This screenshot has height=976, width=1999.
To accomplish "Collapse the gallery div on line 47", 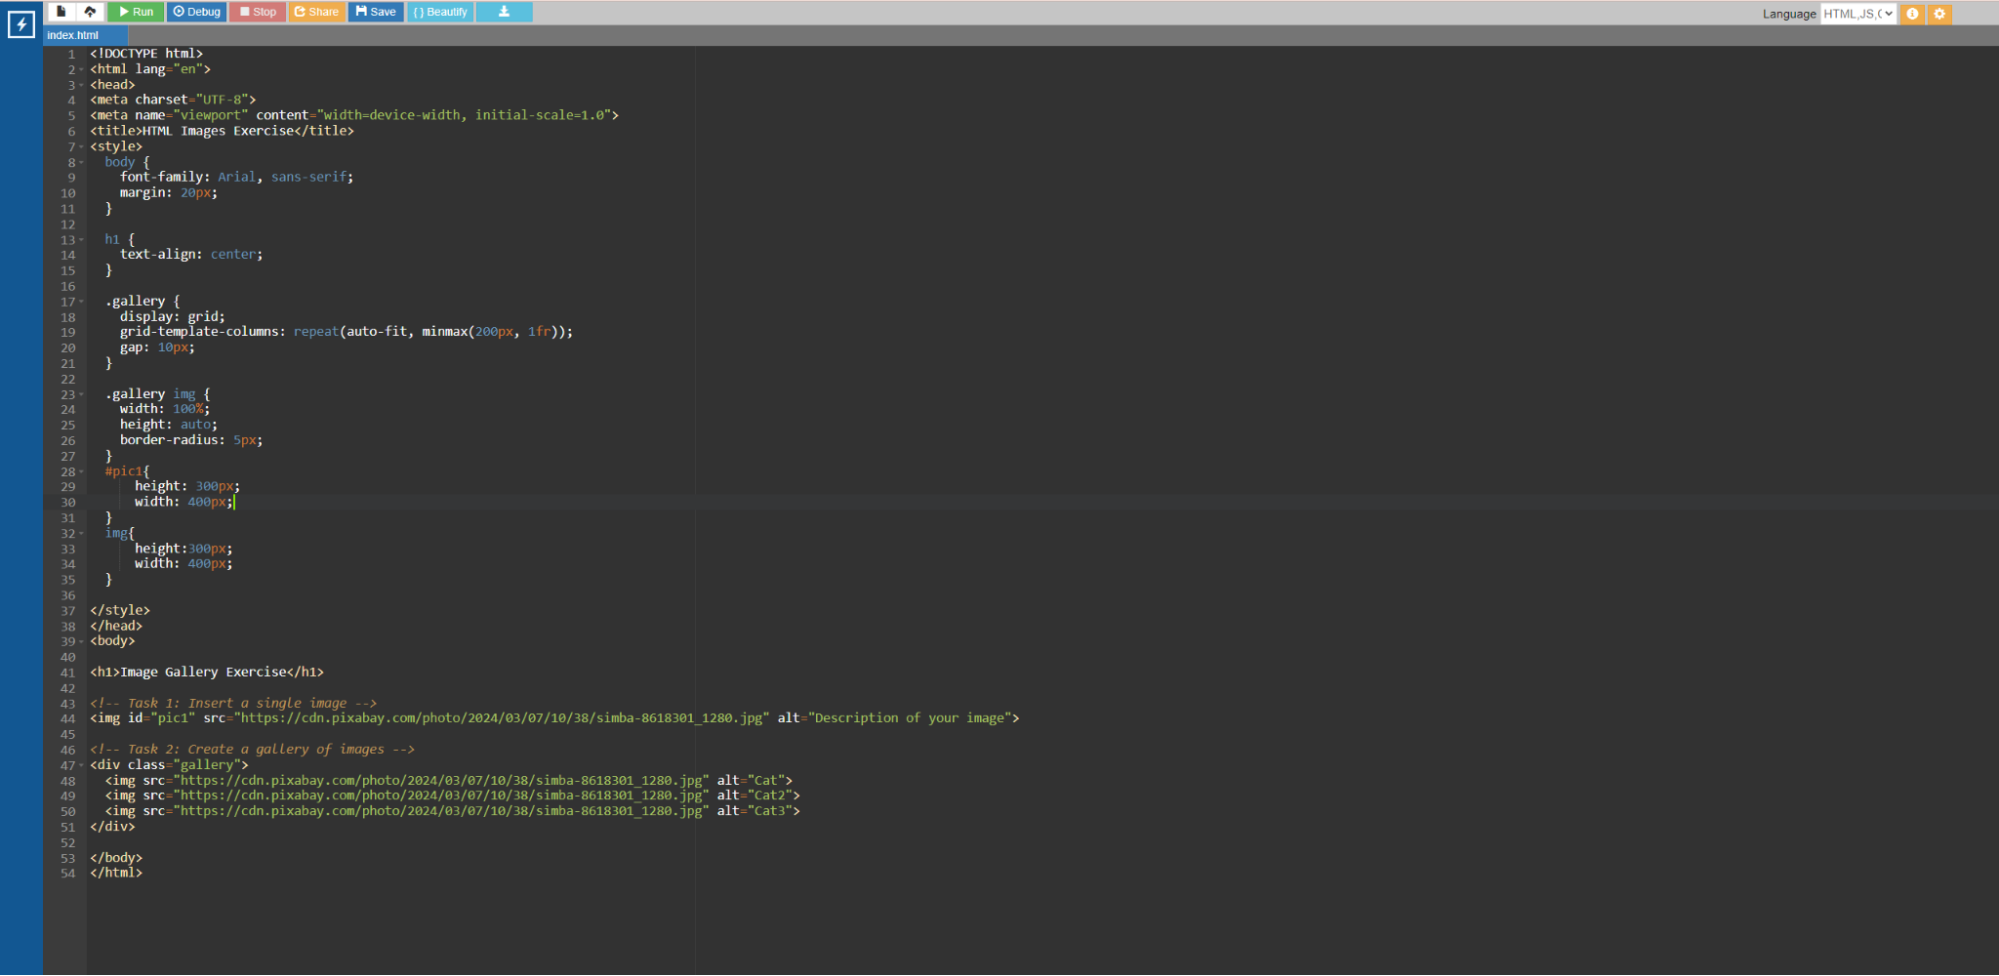I will 81,766.
